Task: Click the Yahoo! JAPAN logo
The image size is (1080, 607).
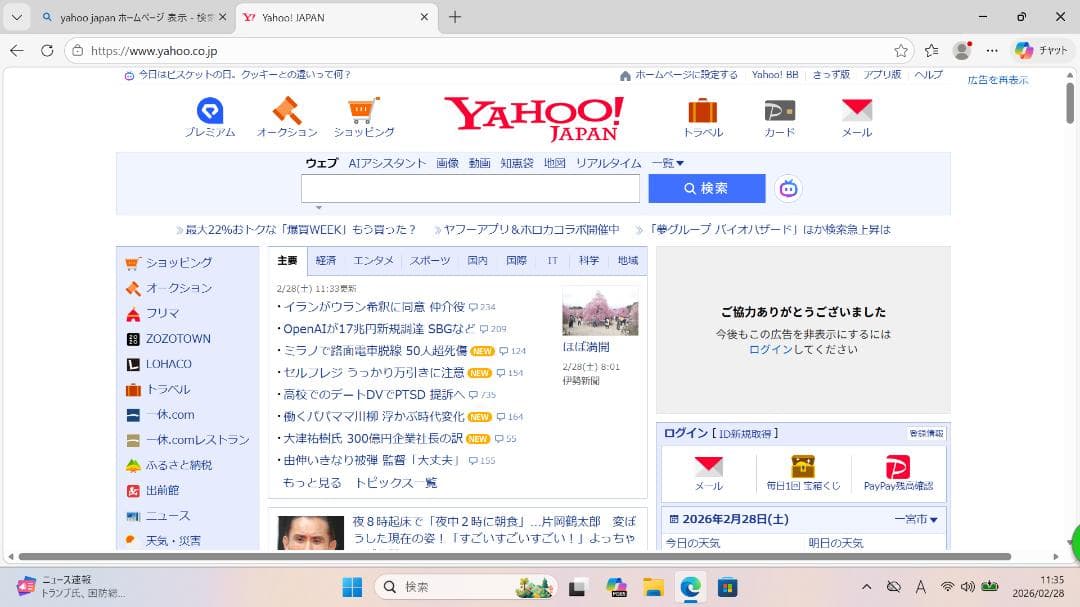Action: click(534, 119)
